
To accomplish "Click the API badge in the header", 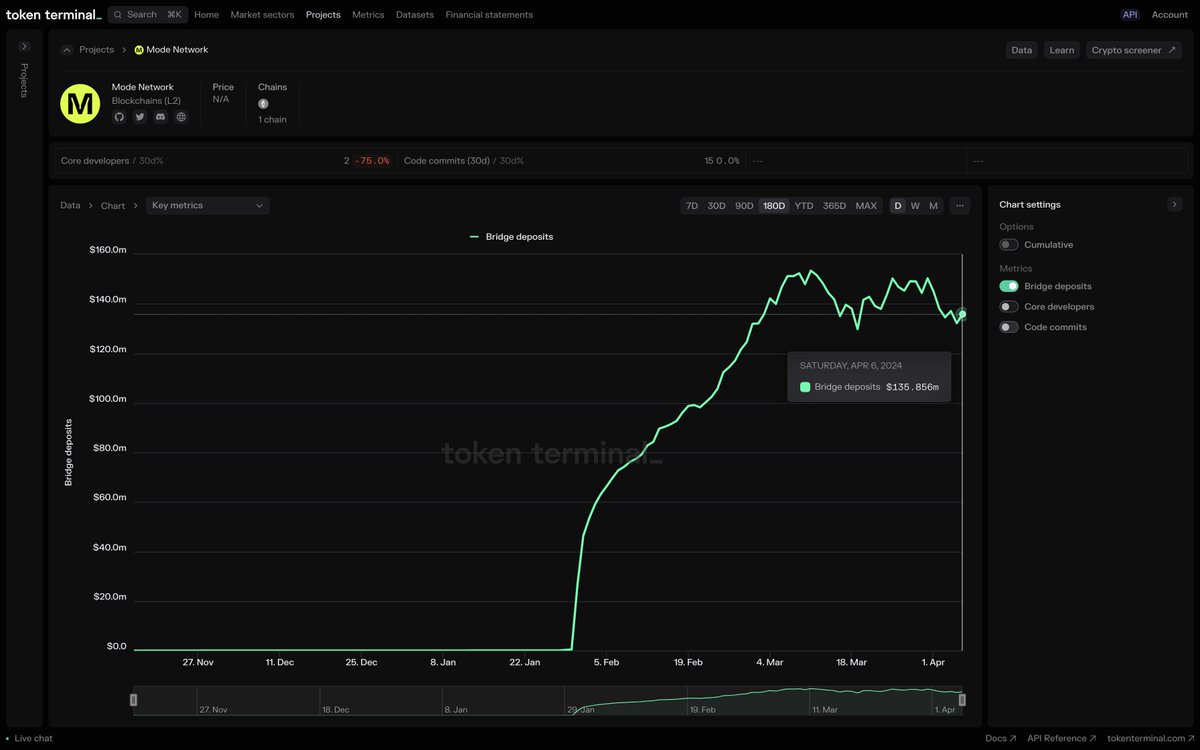I will (x=1129, y=14).
